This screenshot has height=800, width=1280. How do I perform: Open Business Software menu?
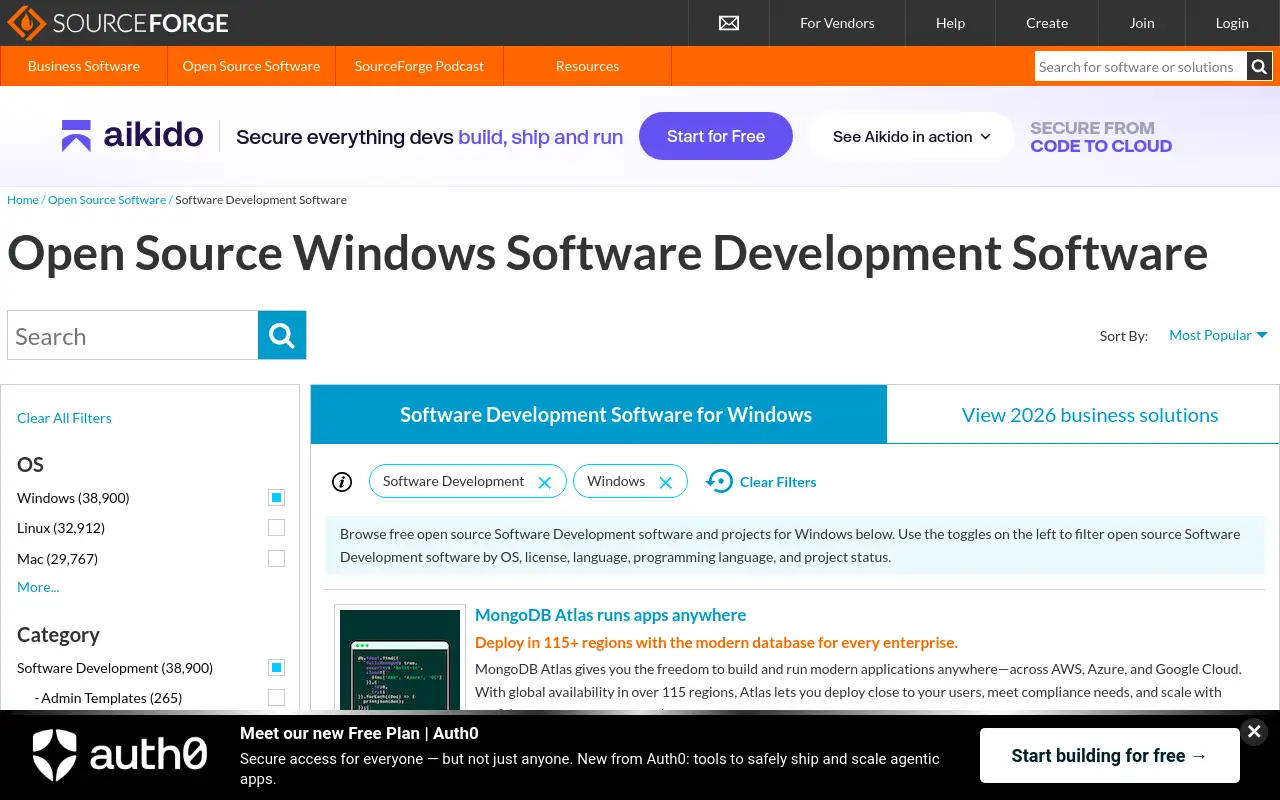tap(84, 66)
